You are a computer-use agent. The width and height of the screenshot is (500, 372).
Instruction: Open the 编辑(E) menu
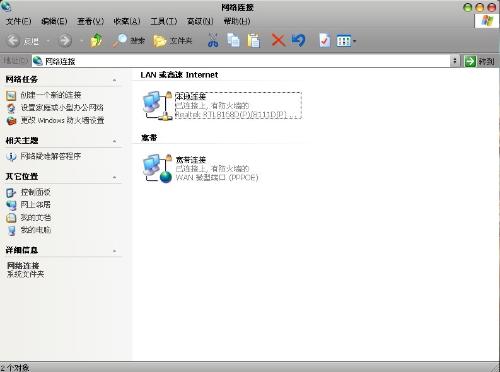point(54,21)
